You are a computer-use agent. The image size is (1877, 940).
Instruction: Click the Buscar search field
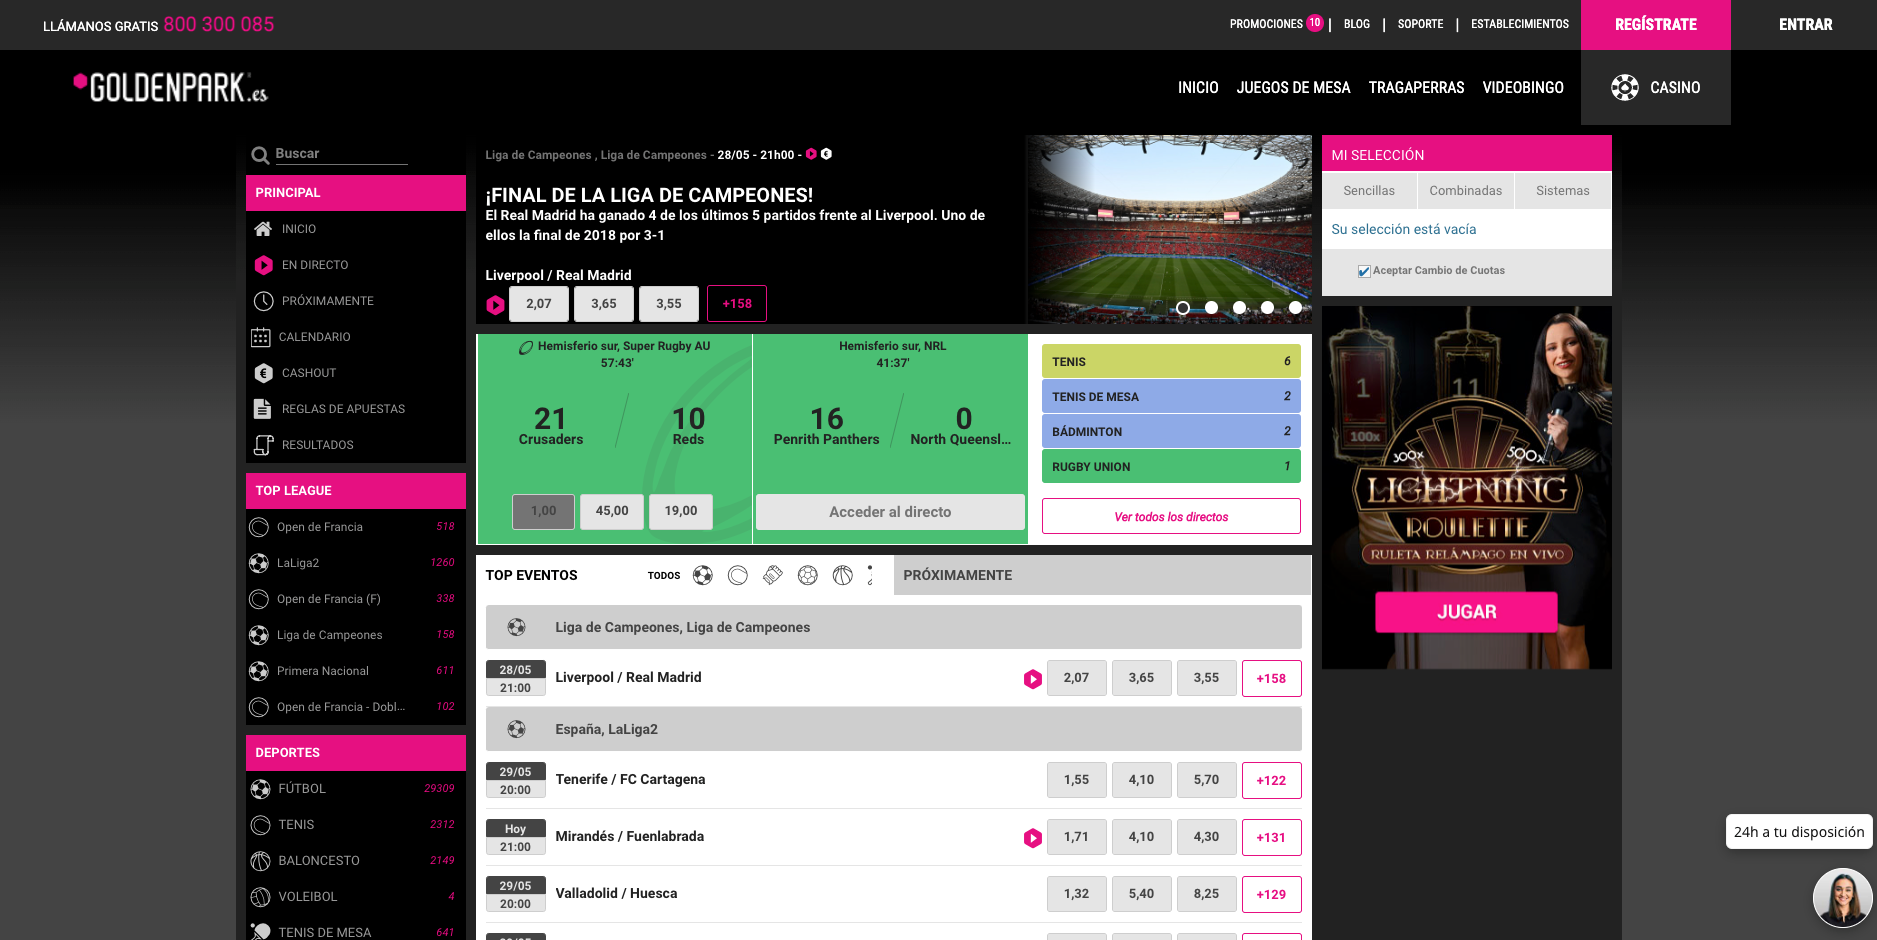340,154
